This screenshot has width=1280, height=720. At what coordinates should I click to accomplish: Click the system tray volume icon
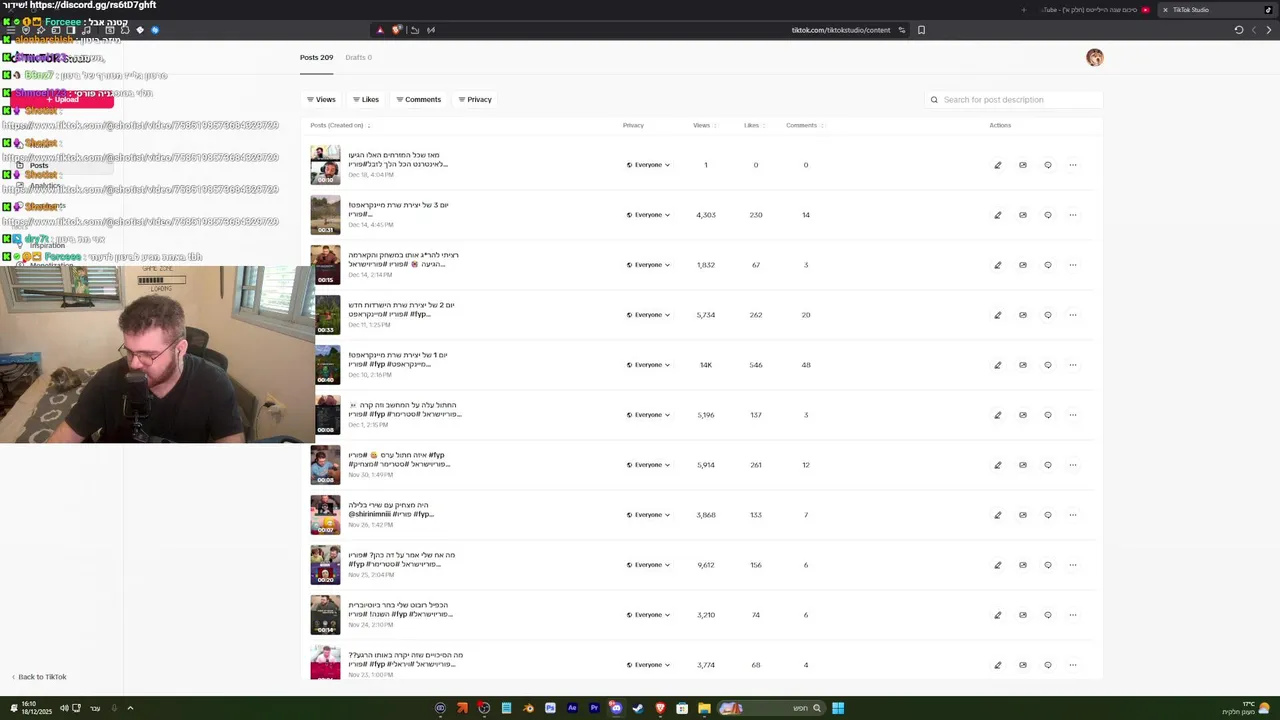click(64, 708)
